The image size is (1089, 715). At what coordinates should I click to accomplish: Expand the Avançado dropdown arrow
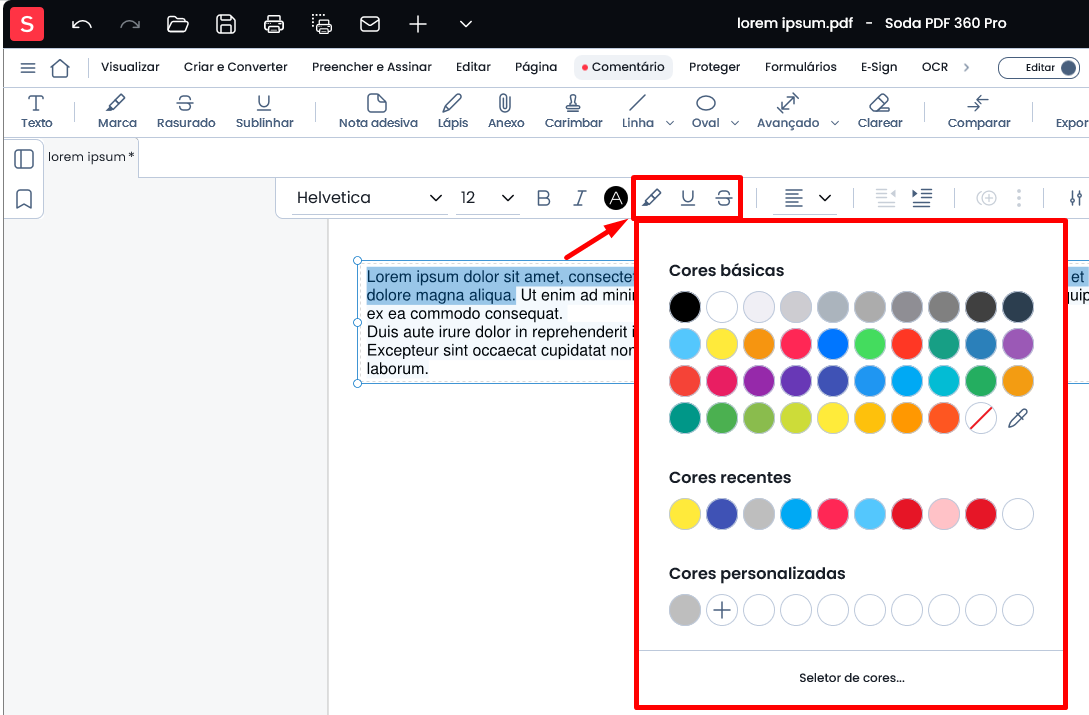click(835, 123)
